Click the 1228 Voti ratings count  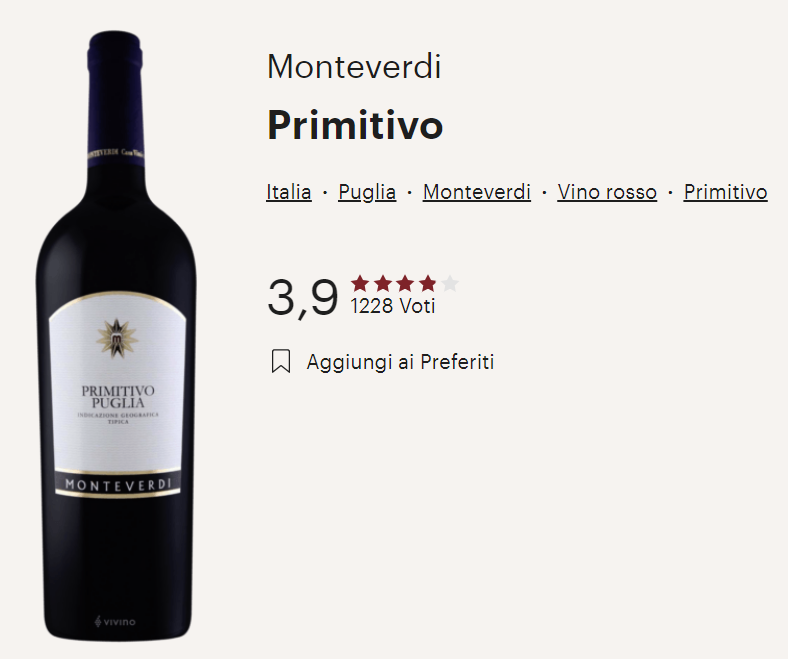[392, 306]
